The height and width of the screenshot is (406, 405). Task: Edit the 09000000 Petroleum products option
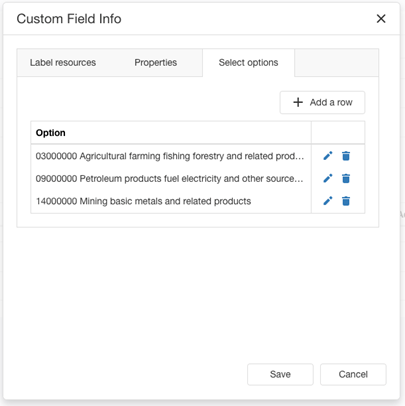(x=328, y=178)
